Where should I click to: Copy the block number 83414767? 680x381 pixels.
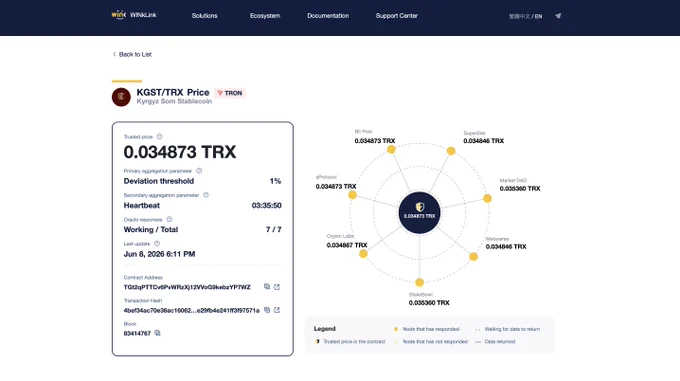[x=157, y=333]
